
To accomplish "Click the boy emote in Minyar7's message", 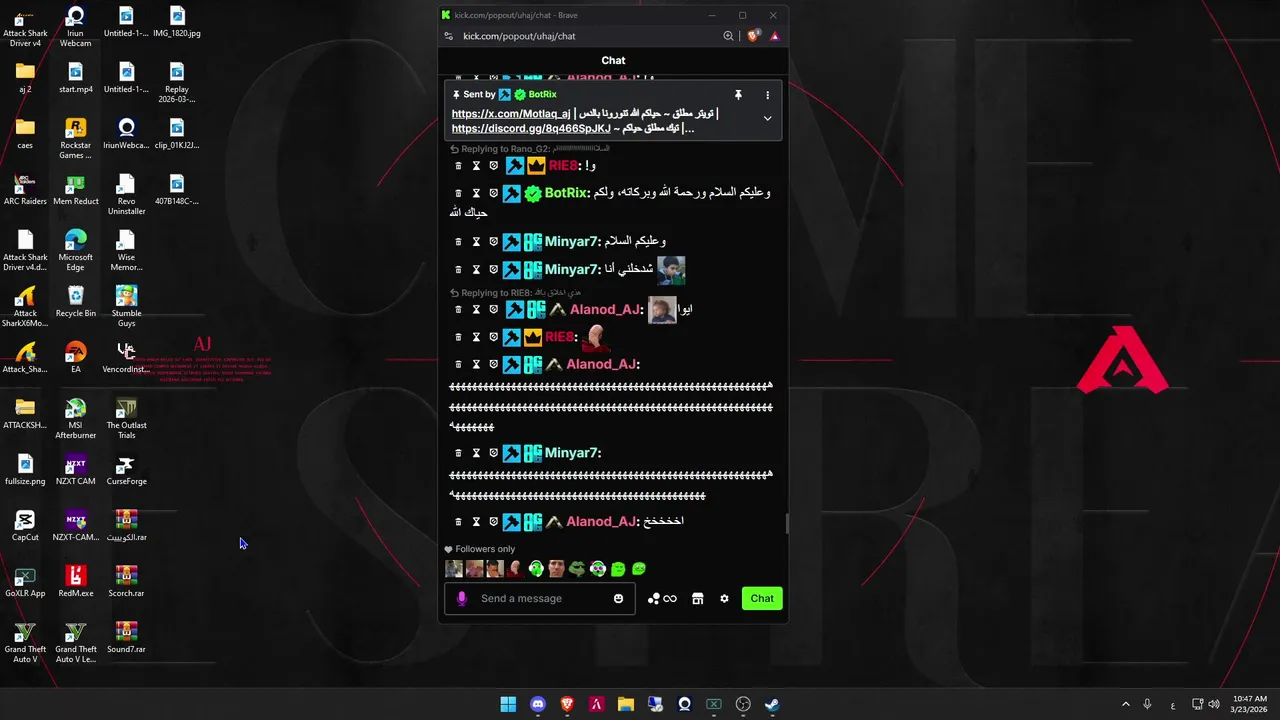I will pyautogui.click(x=671, y=269).
